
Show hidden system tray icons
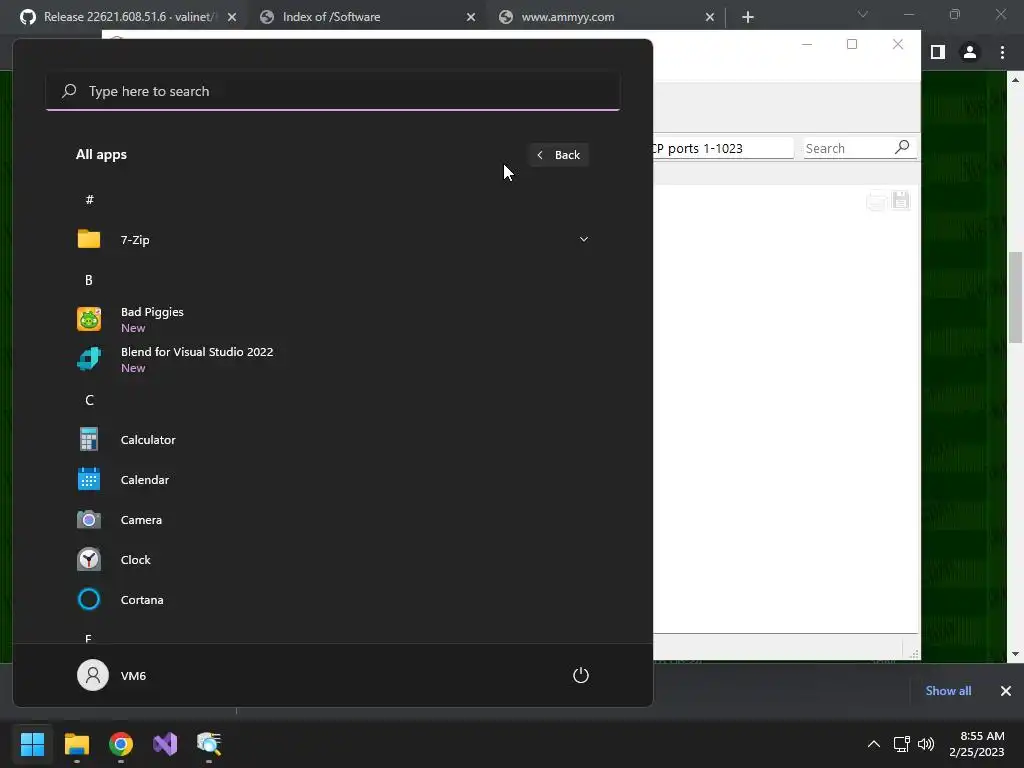click(x=874, y=744)
